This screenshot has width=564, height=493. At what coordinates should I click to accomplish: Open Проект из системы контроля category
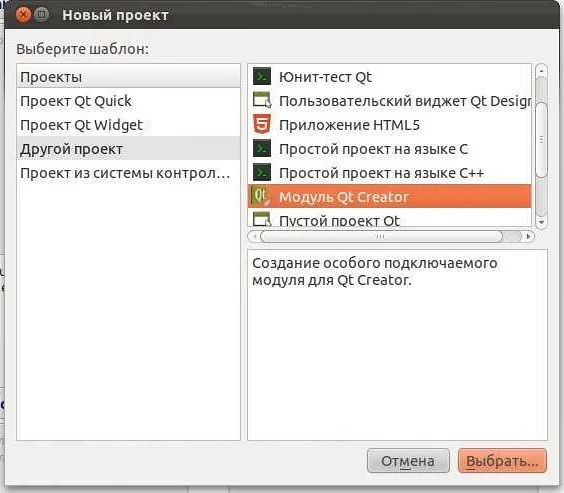[128, 173]
